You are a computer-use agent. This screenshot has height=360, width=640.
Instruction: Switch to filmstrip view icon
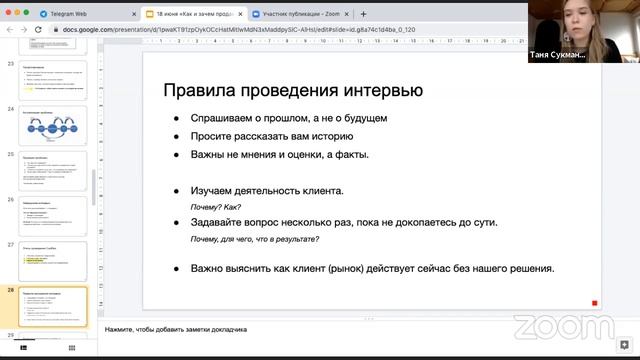pyautogui.click(x=24, y=348)
